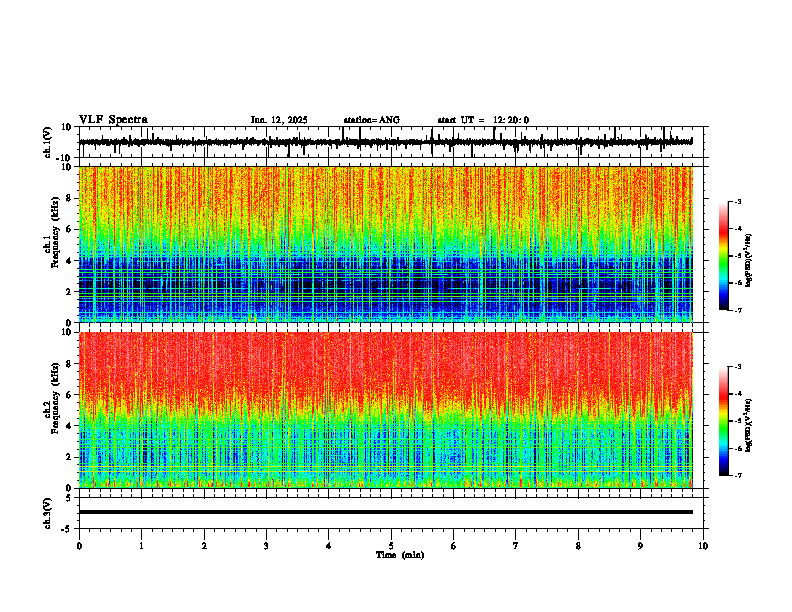Click the "8" tick on ch.1 frequency axis
Image resolution: width=792 pixels, height=612 pixels.
[x=70, y=198]
